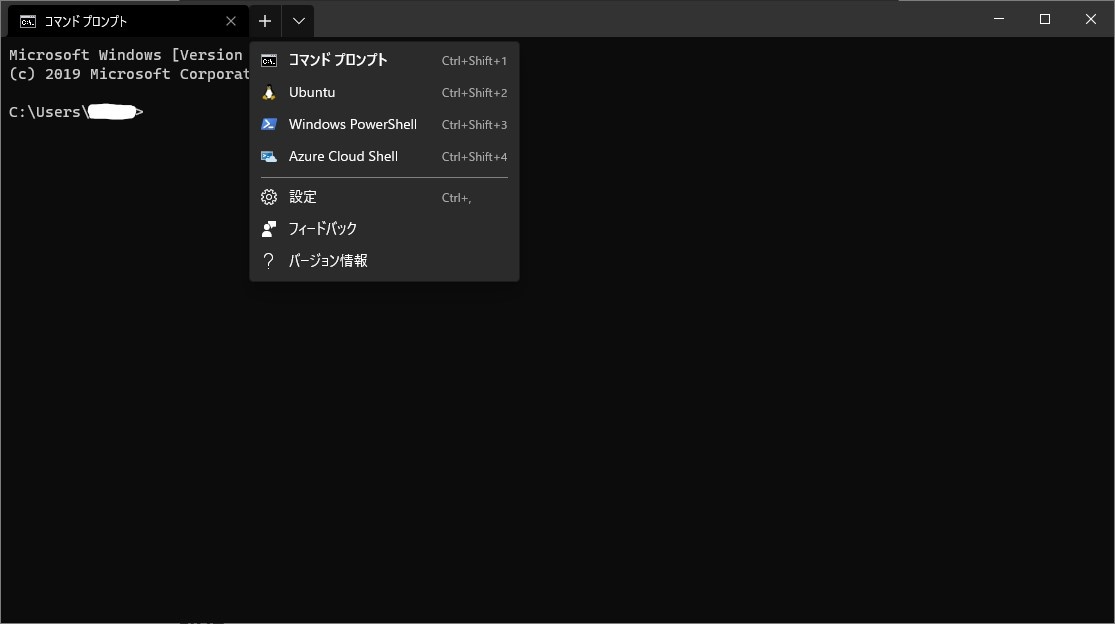Collapse the profile dropdown chevron
The image size is (1115, 624).
(299, 21)
